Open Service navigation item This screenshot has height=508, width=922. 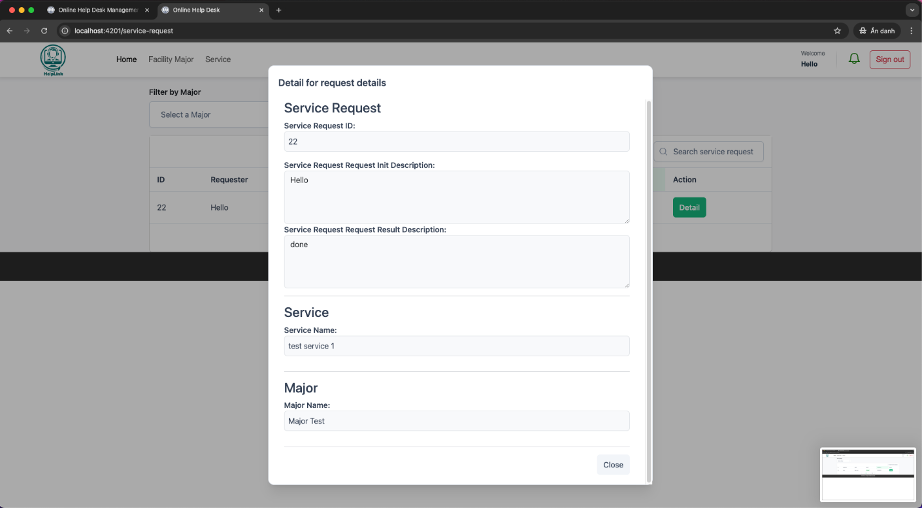pyautogui.click(x=218, y=59)
